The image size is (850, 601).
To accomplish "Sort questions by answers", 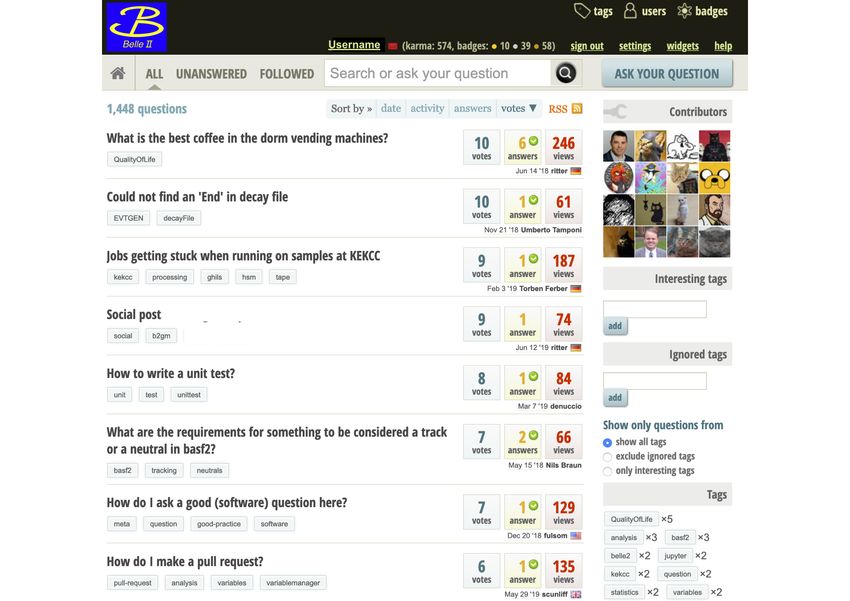I will (x=472, y=108).
